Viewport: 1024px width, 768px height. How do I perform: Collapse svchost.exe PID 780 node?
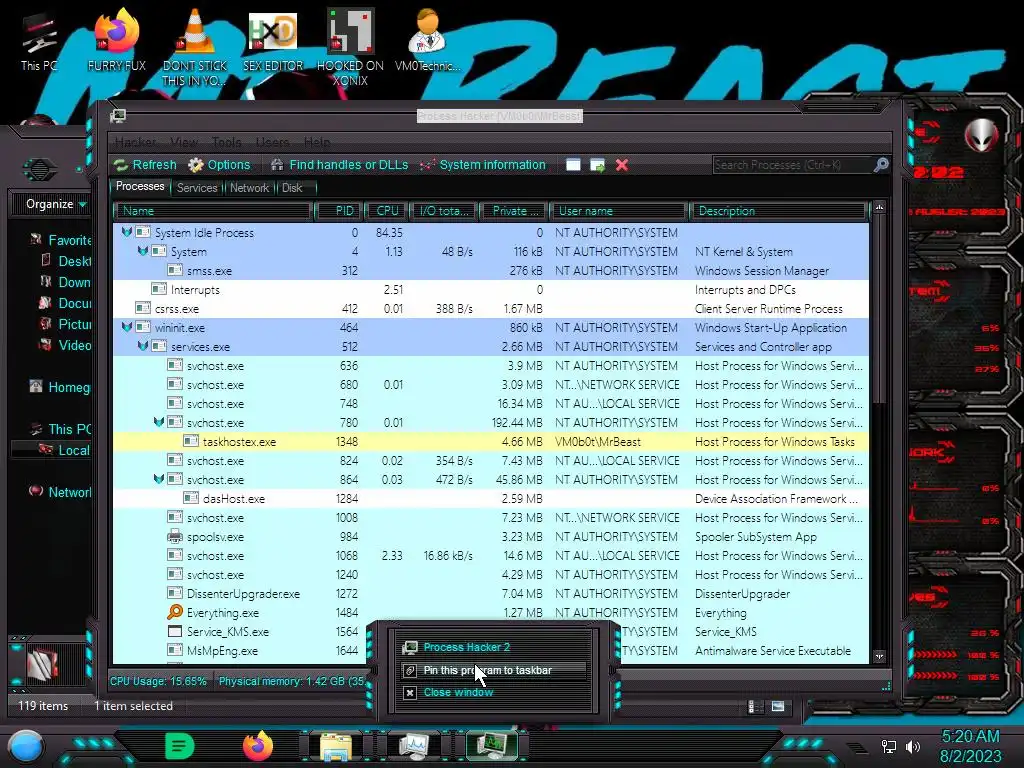pos(158,422)
